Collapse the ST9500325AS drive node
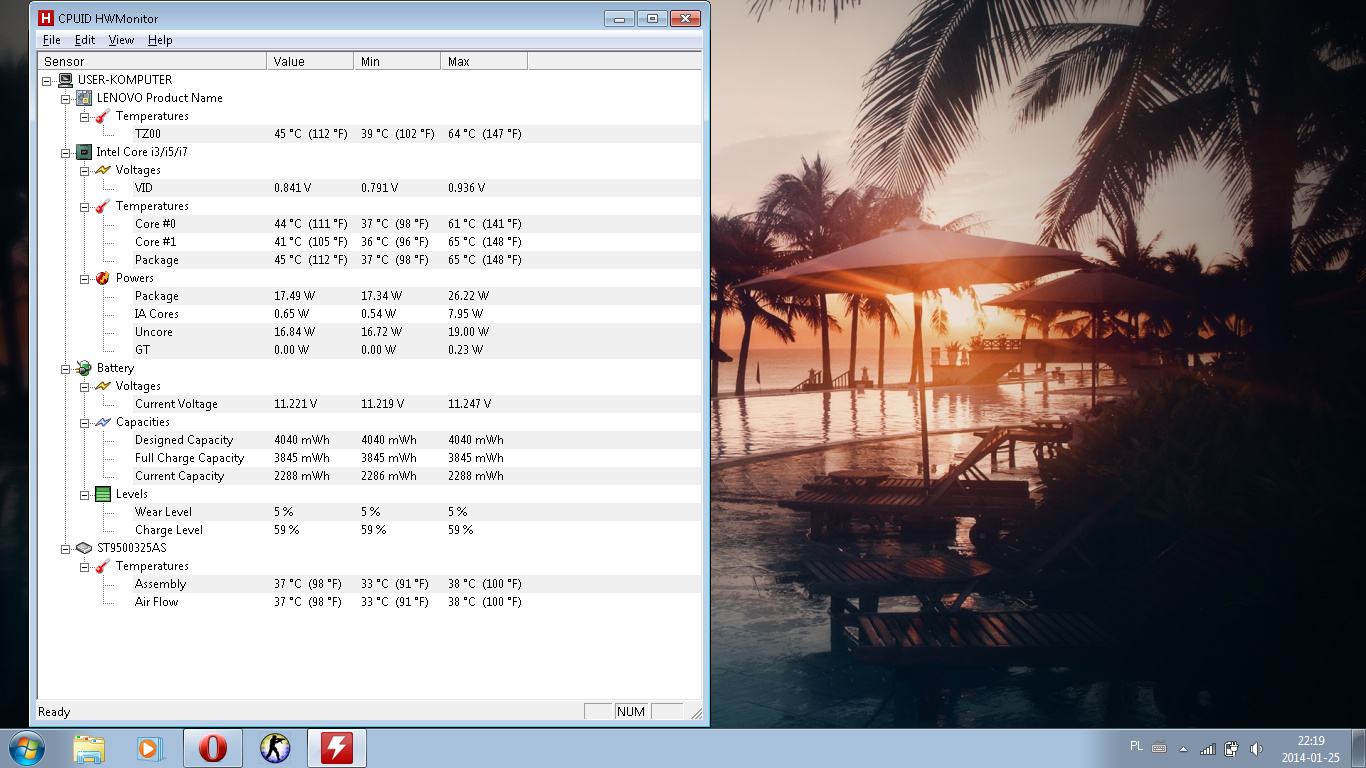The image size is (1366, 768). click(66, 548)
